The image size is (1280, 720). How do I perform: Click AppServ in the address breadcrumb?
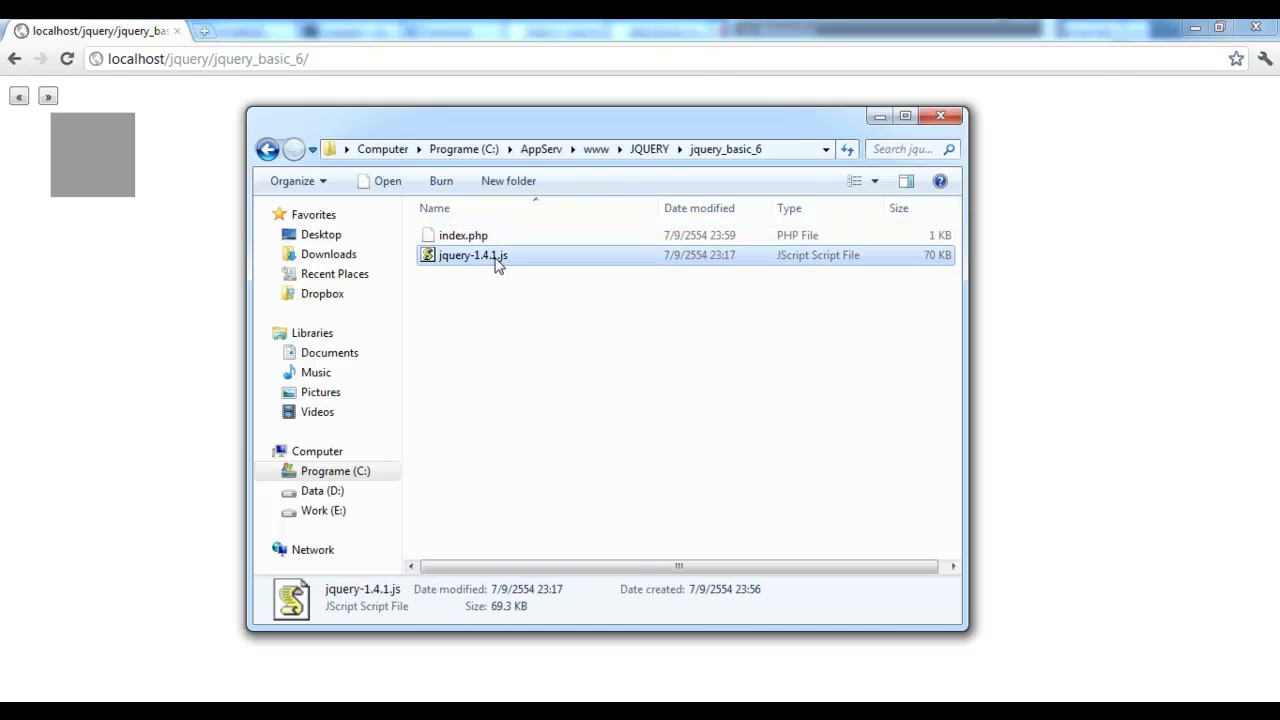tap(541, 149)
